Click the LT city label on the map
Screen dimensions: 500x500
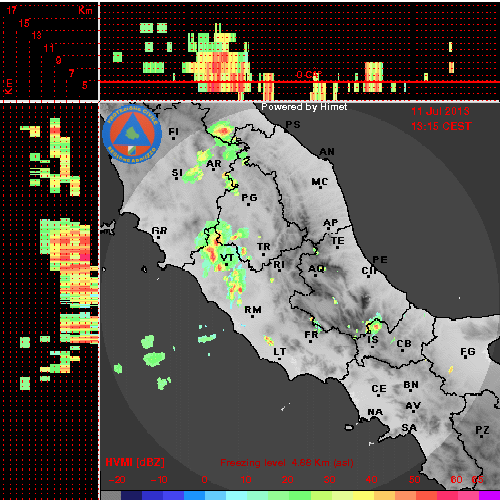[280, 352]
